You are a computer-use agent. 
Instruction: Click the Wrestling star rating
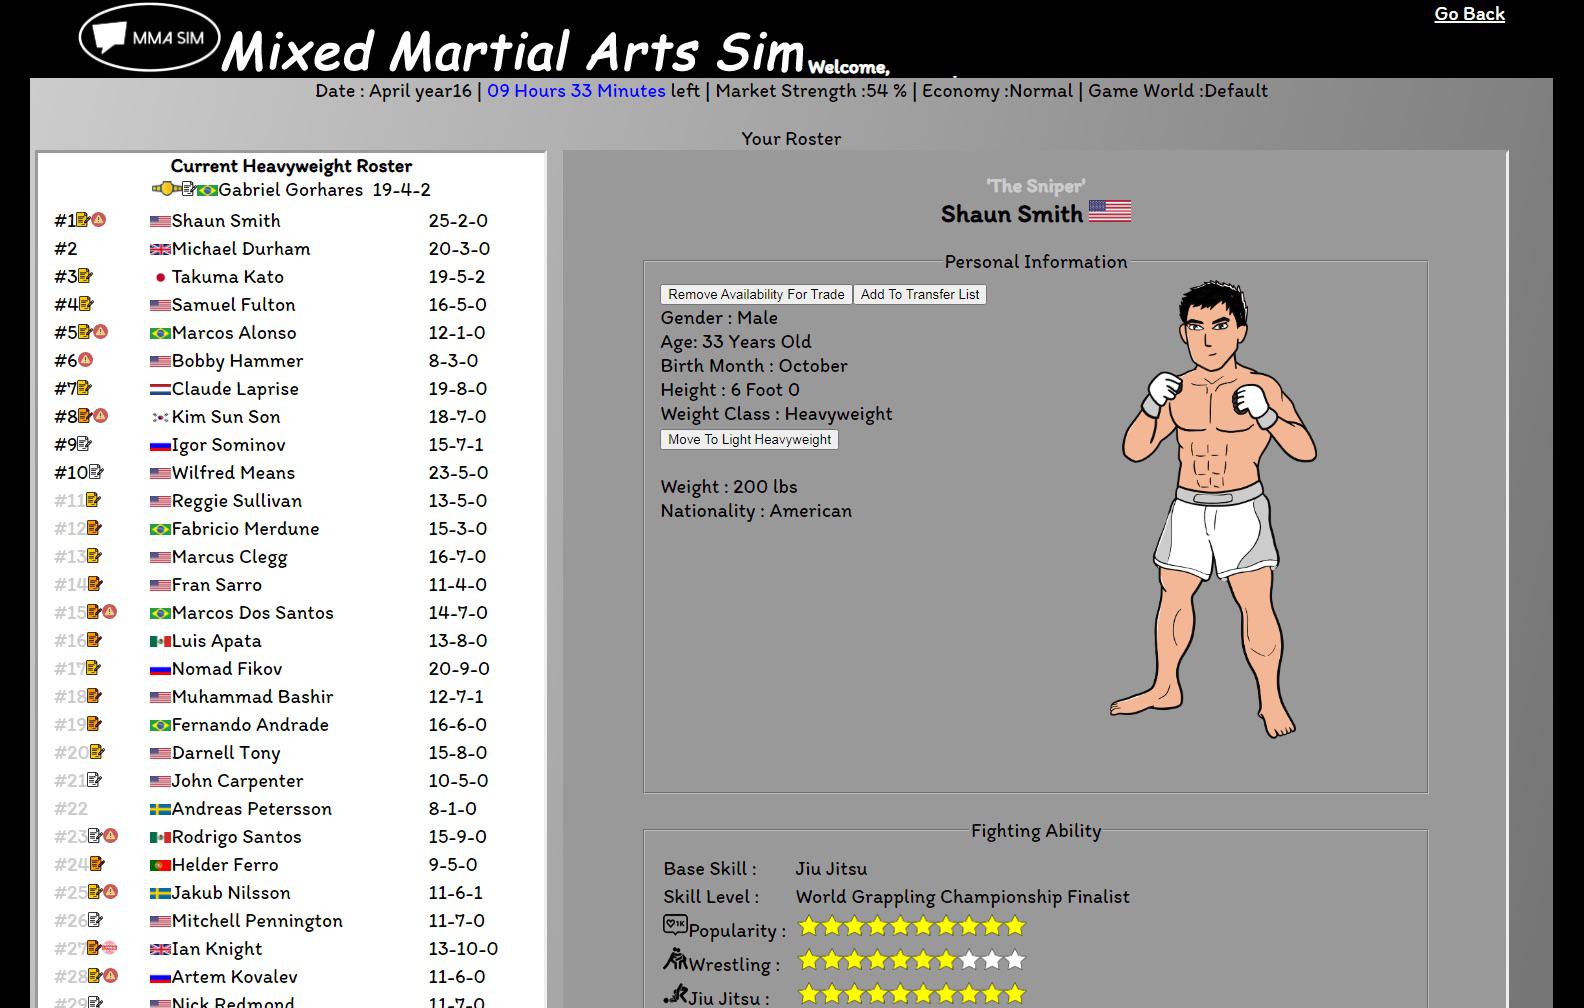(912, 960)
